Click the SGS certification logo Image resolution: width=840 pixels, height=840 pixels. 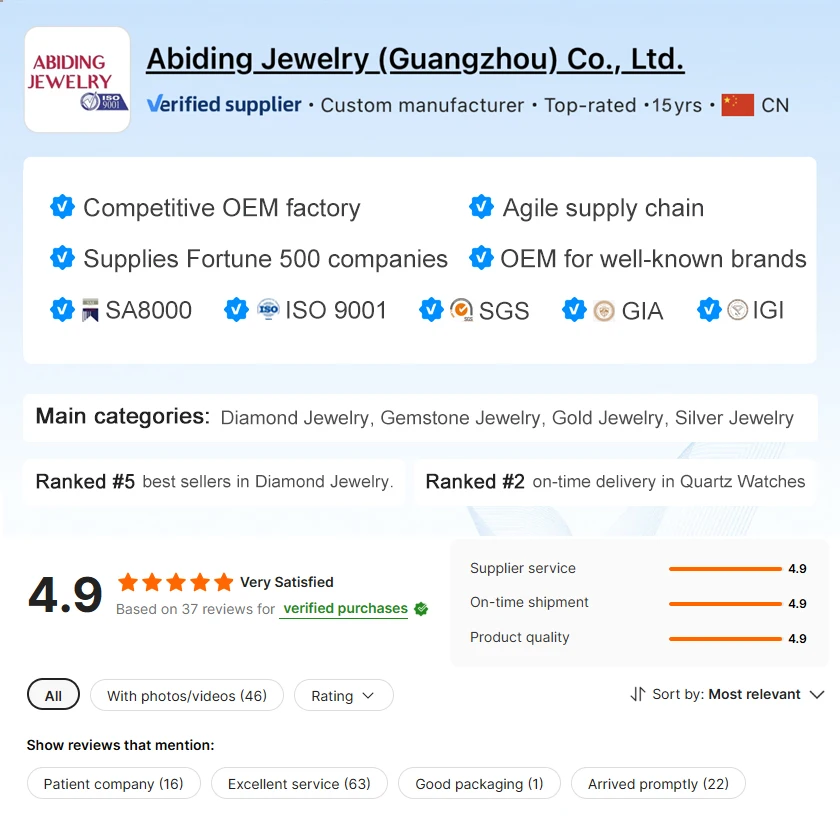(x=461, y=310)
